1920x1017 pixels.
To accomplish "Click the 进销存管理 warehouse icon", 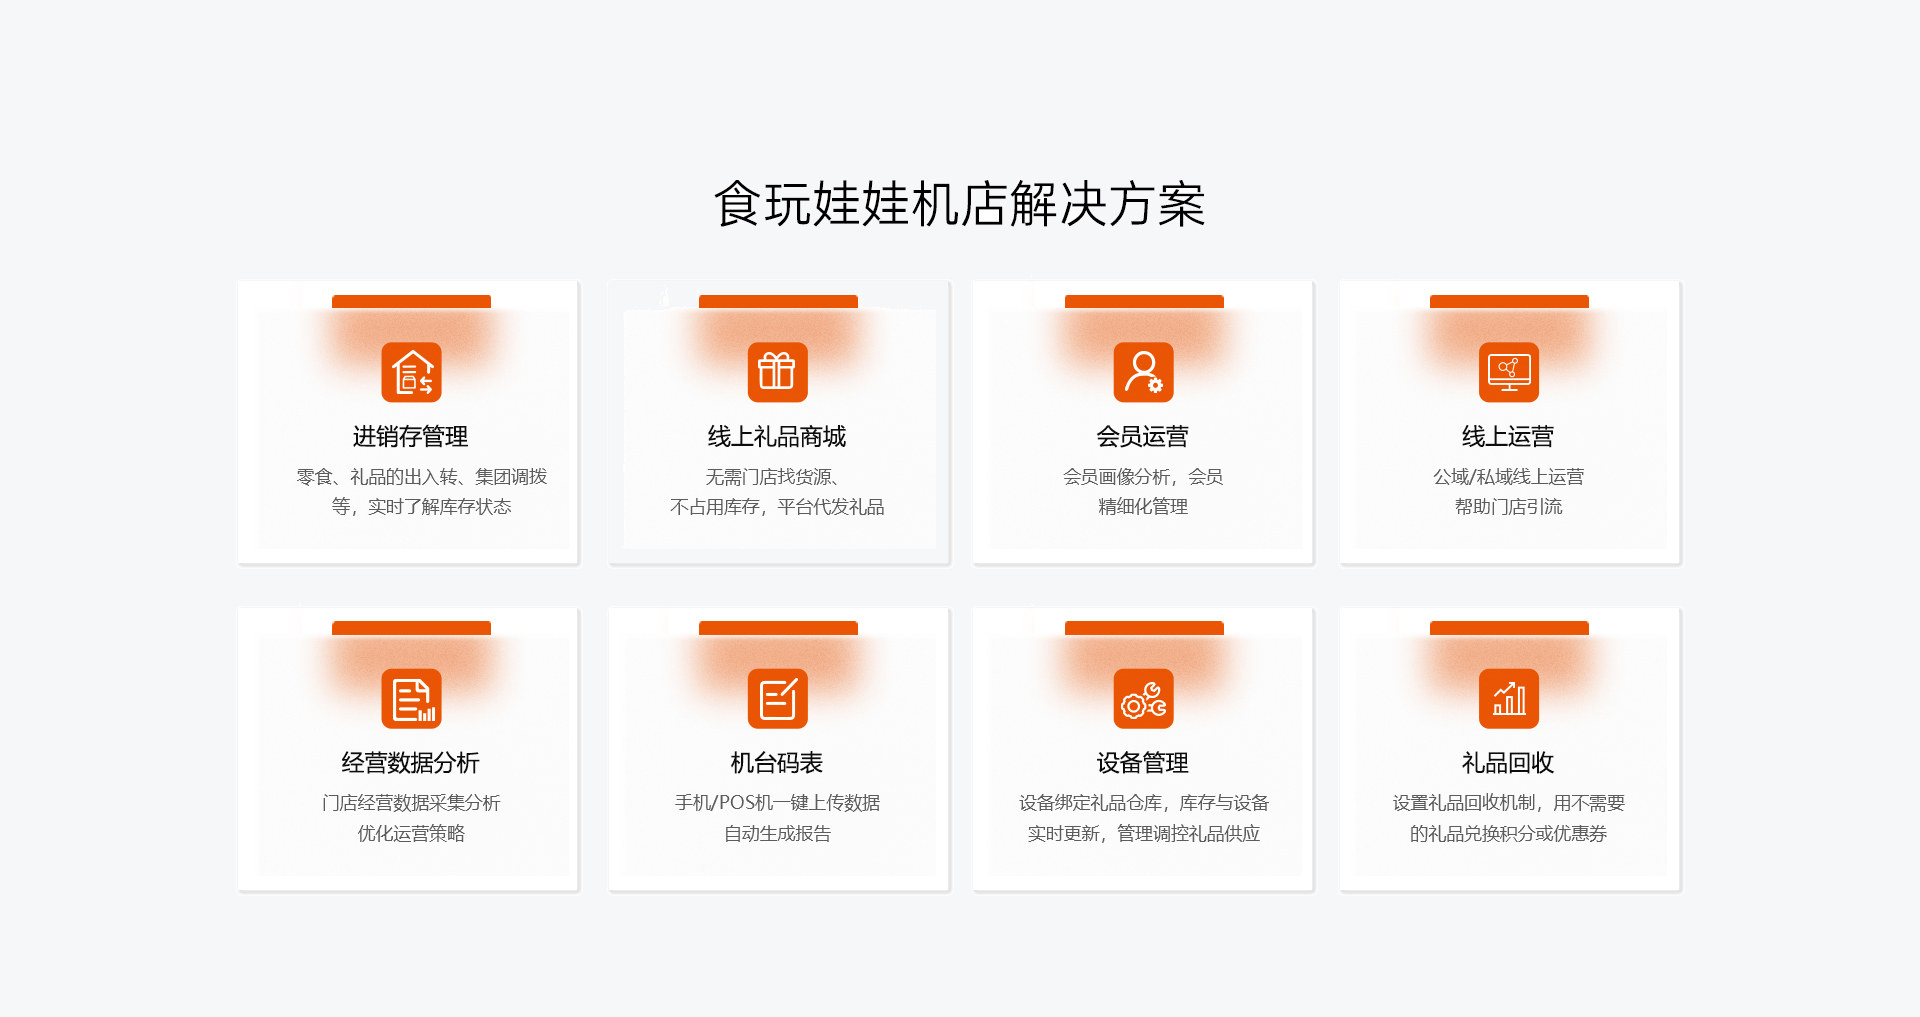I will (x=411, y=372).
